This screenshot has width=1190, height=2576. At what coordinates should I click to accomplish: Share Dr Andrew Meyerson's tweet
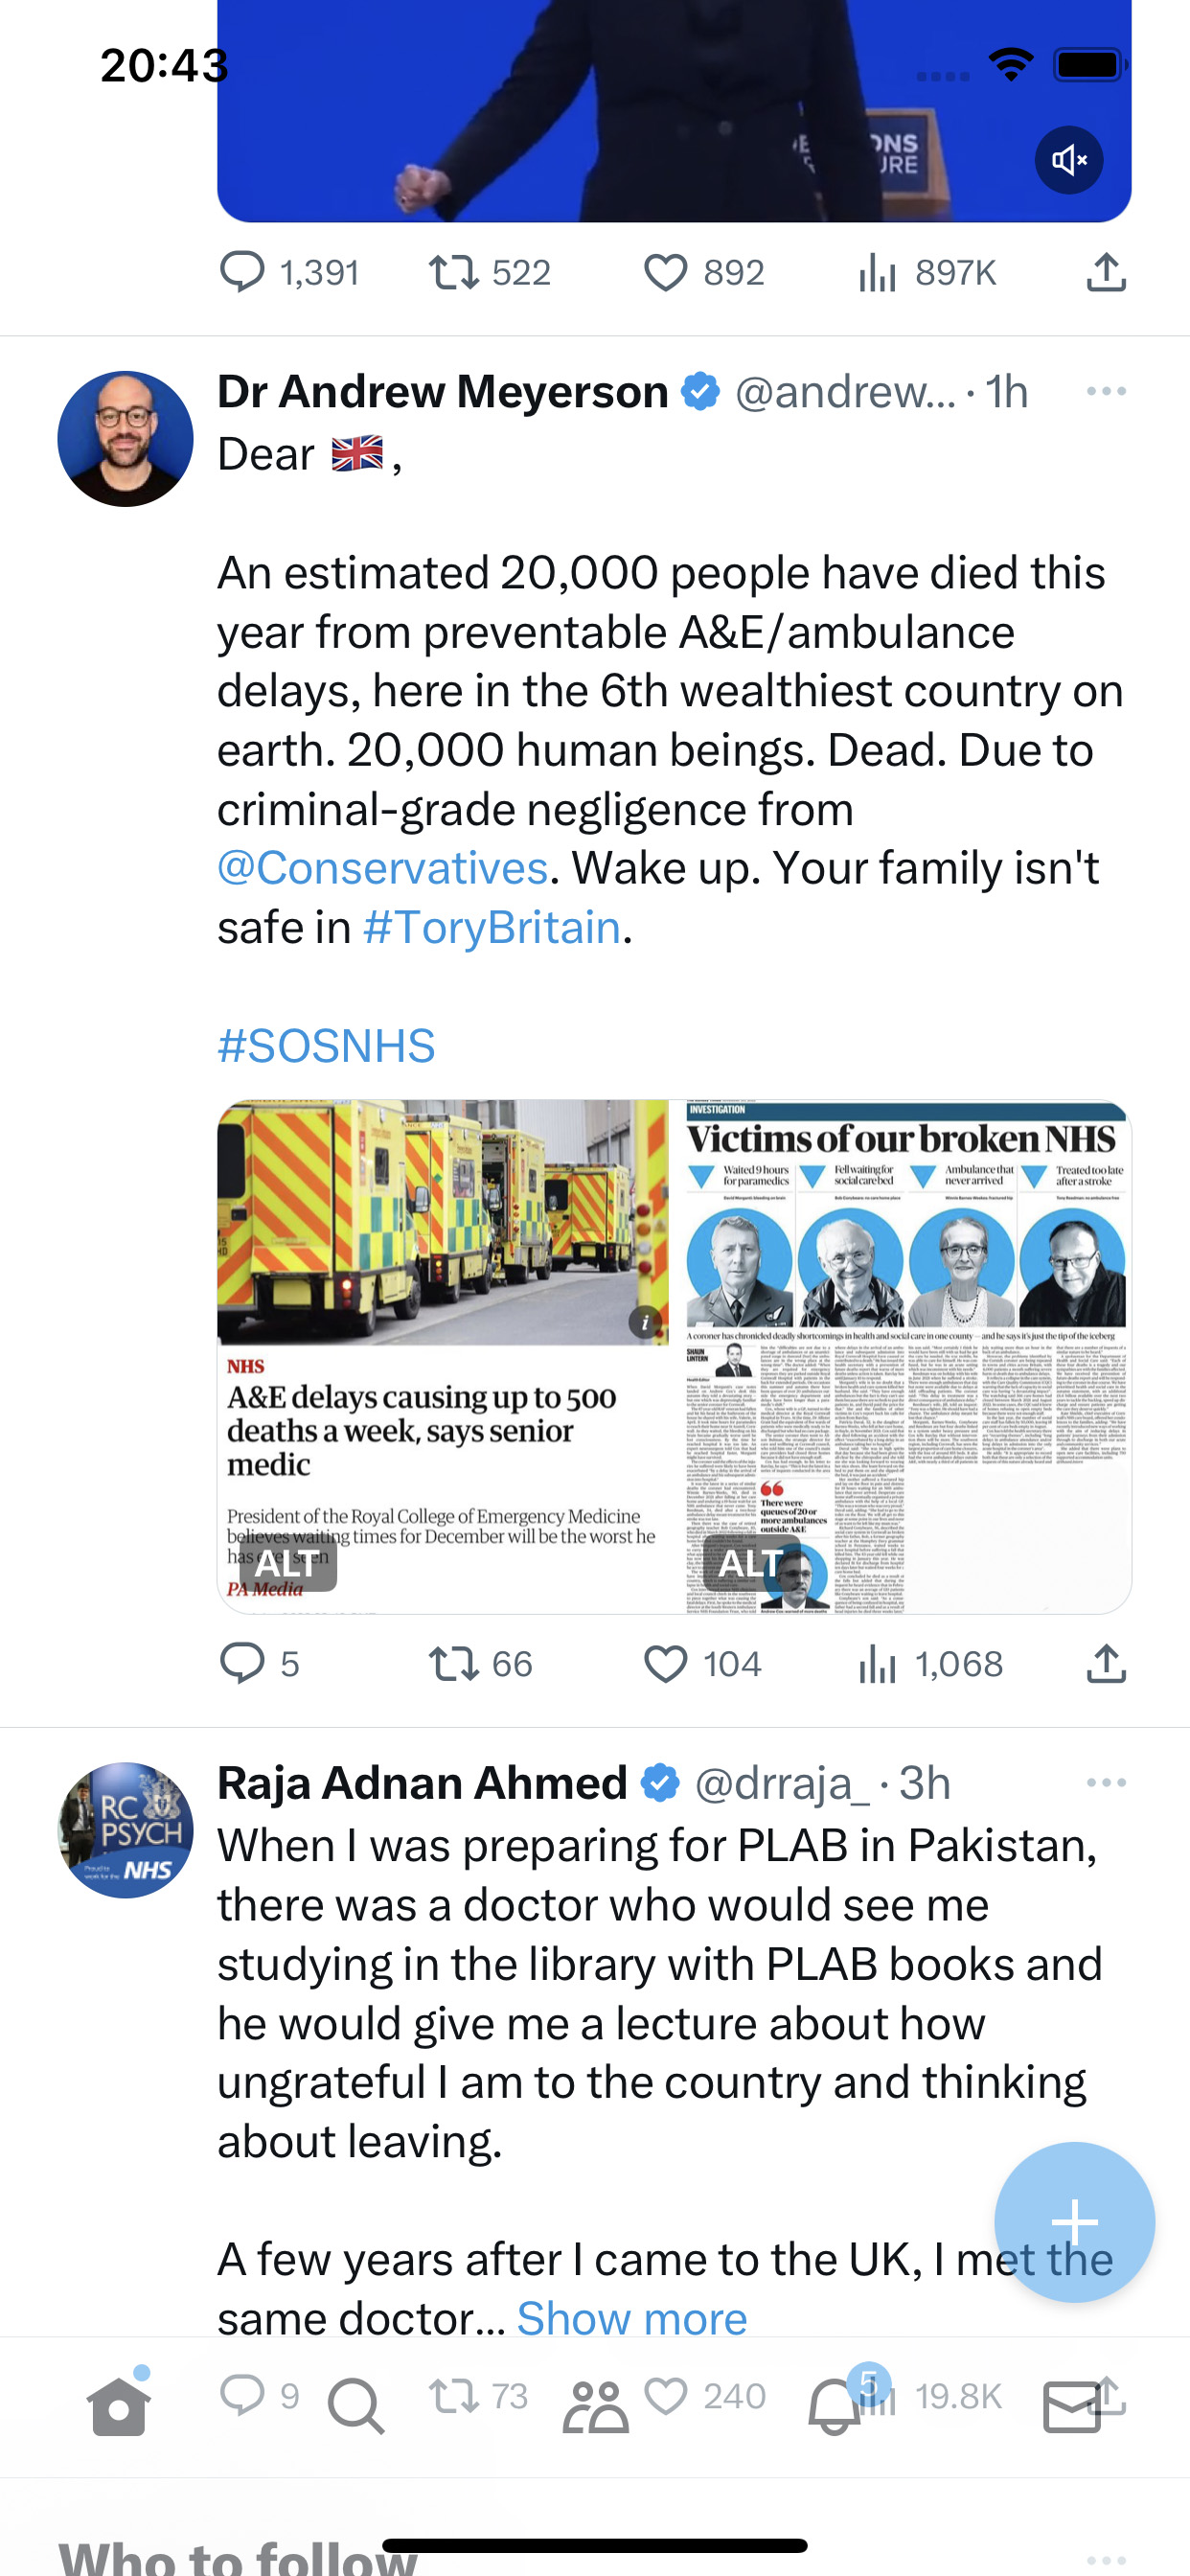click(1106, 1664)
